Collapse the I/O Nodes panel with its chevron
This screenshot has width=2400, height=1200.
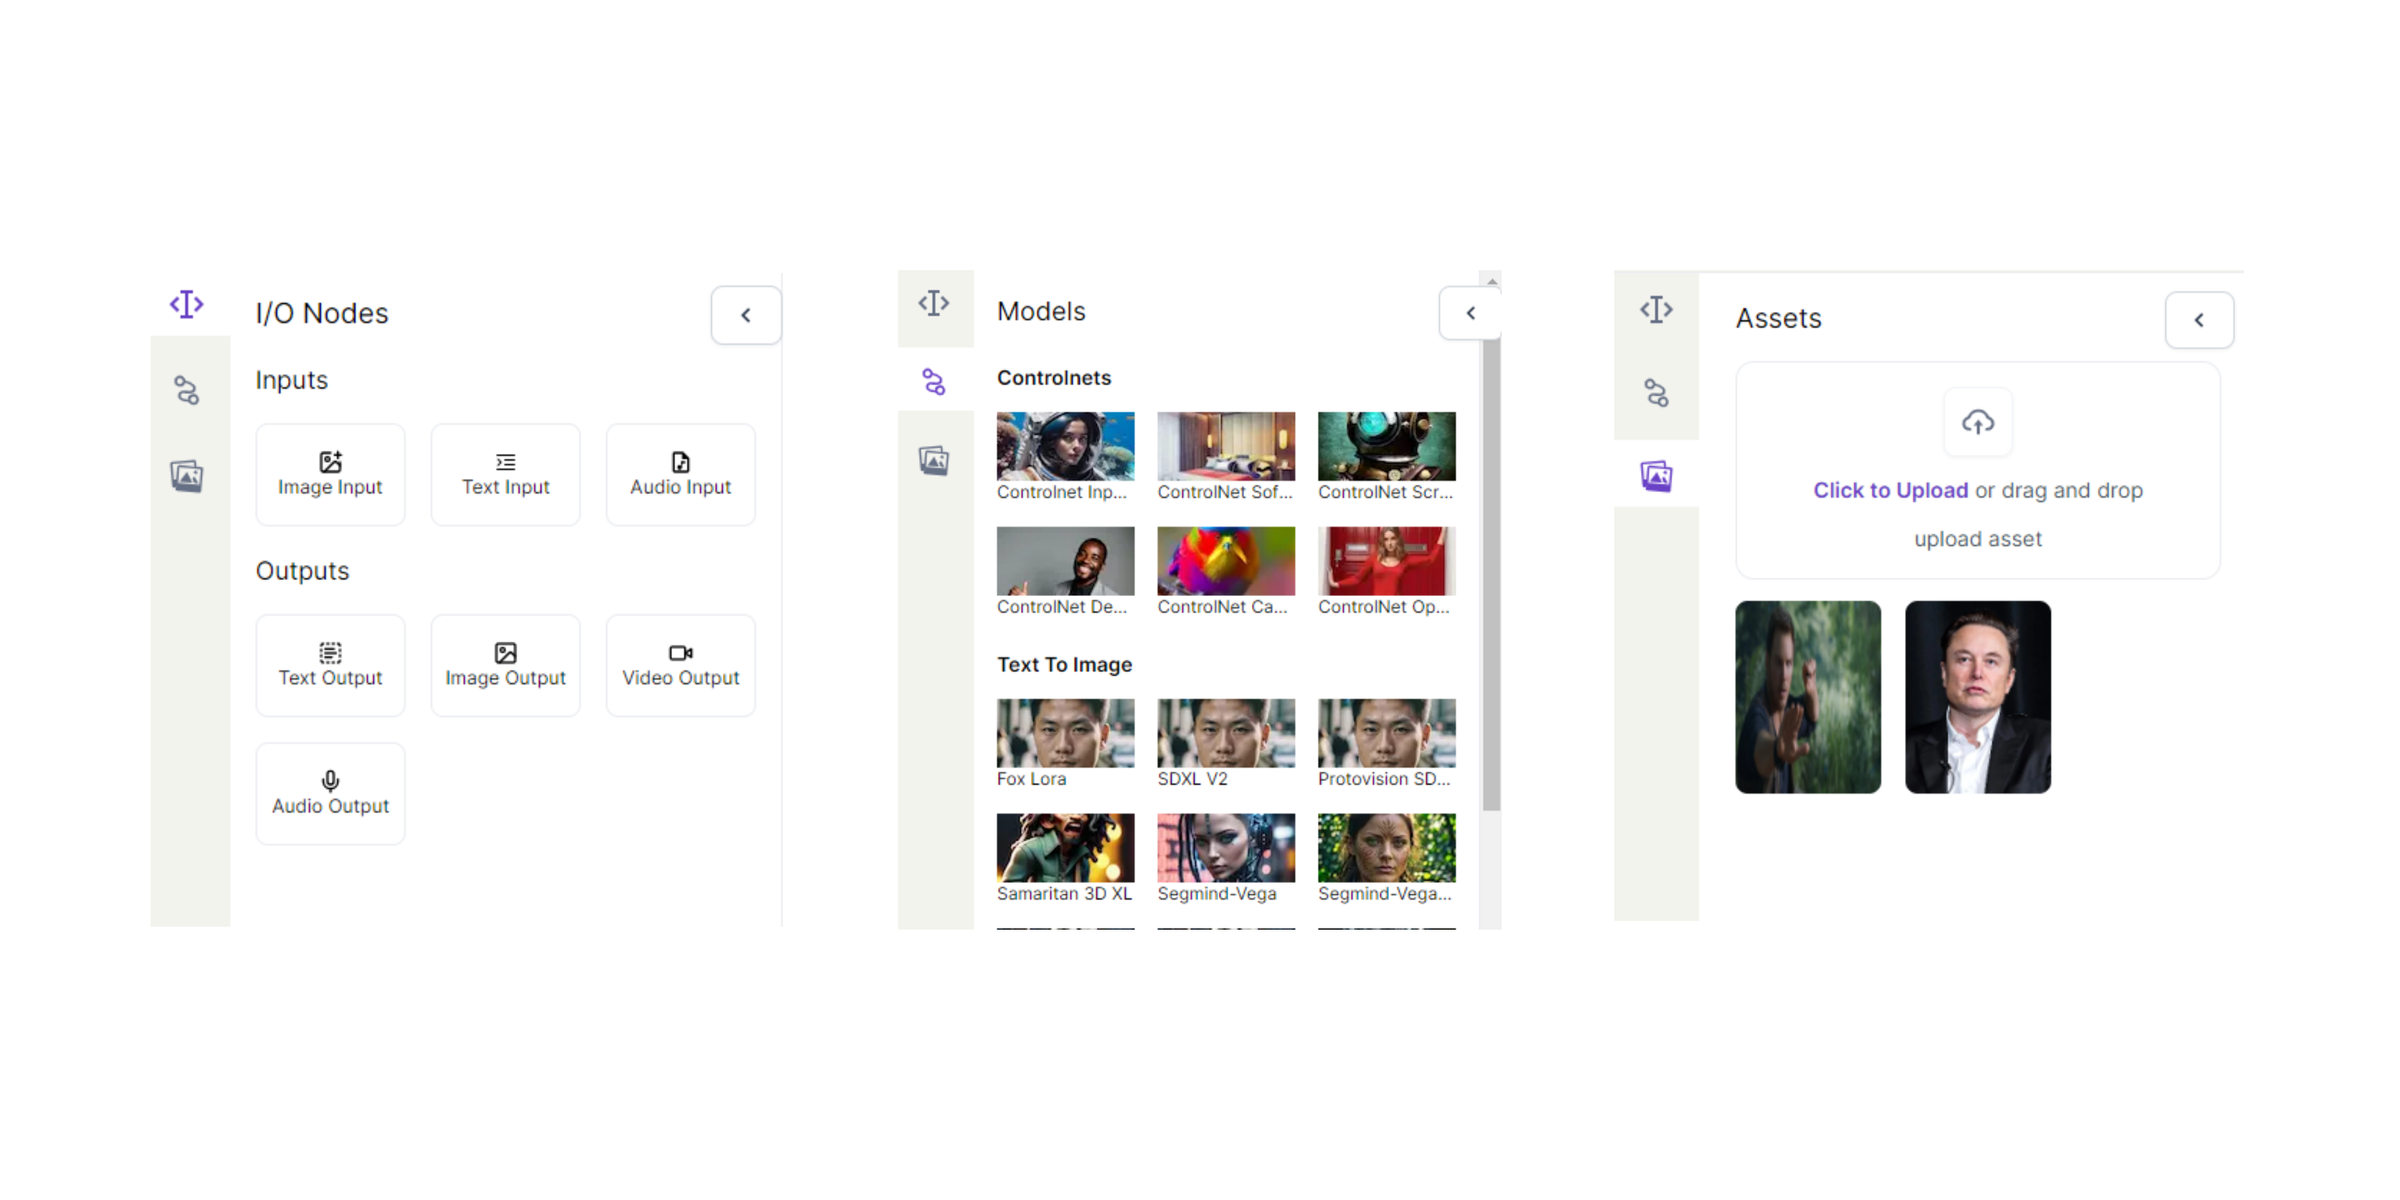click(746, 314)
